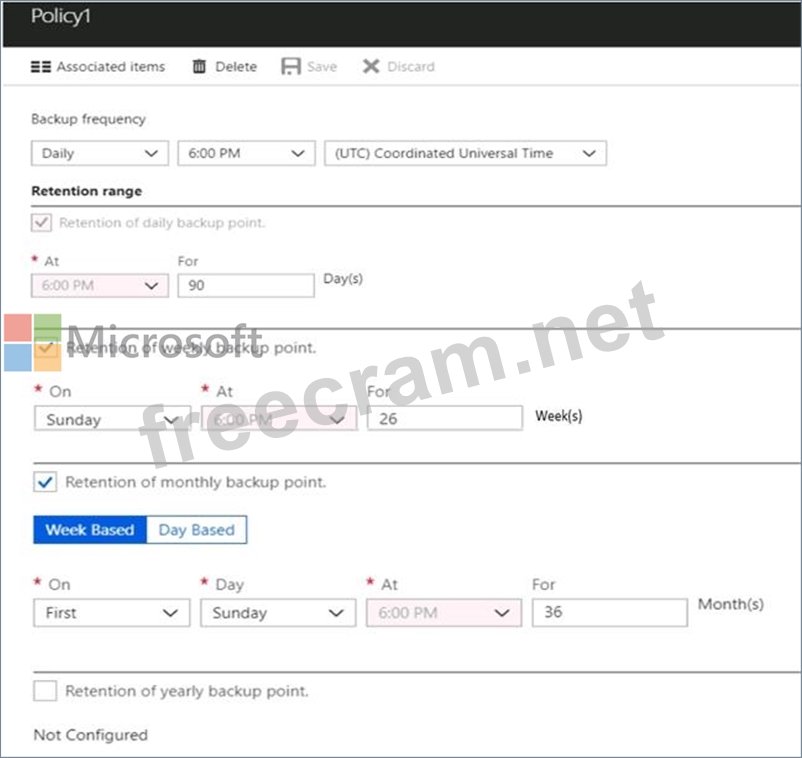Screen dimensions: 802x758
Task: Click the weekly retention field showing 26
Action: coord(444,419)
